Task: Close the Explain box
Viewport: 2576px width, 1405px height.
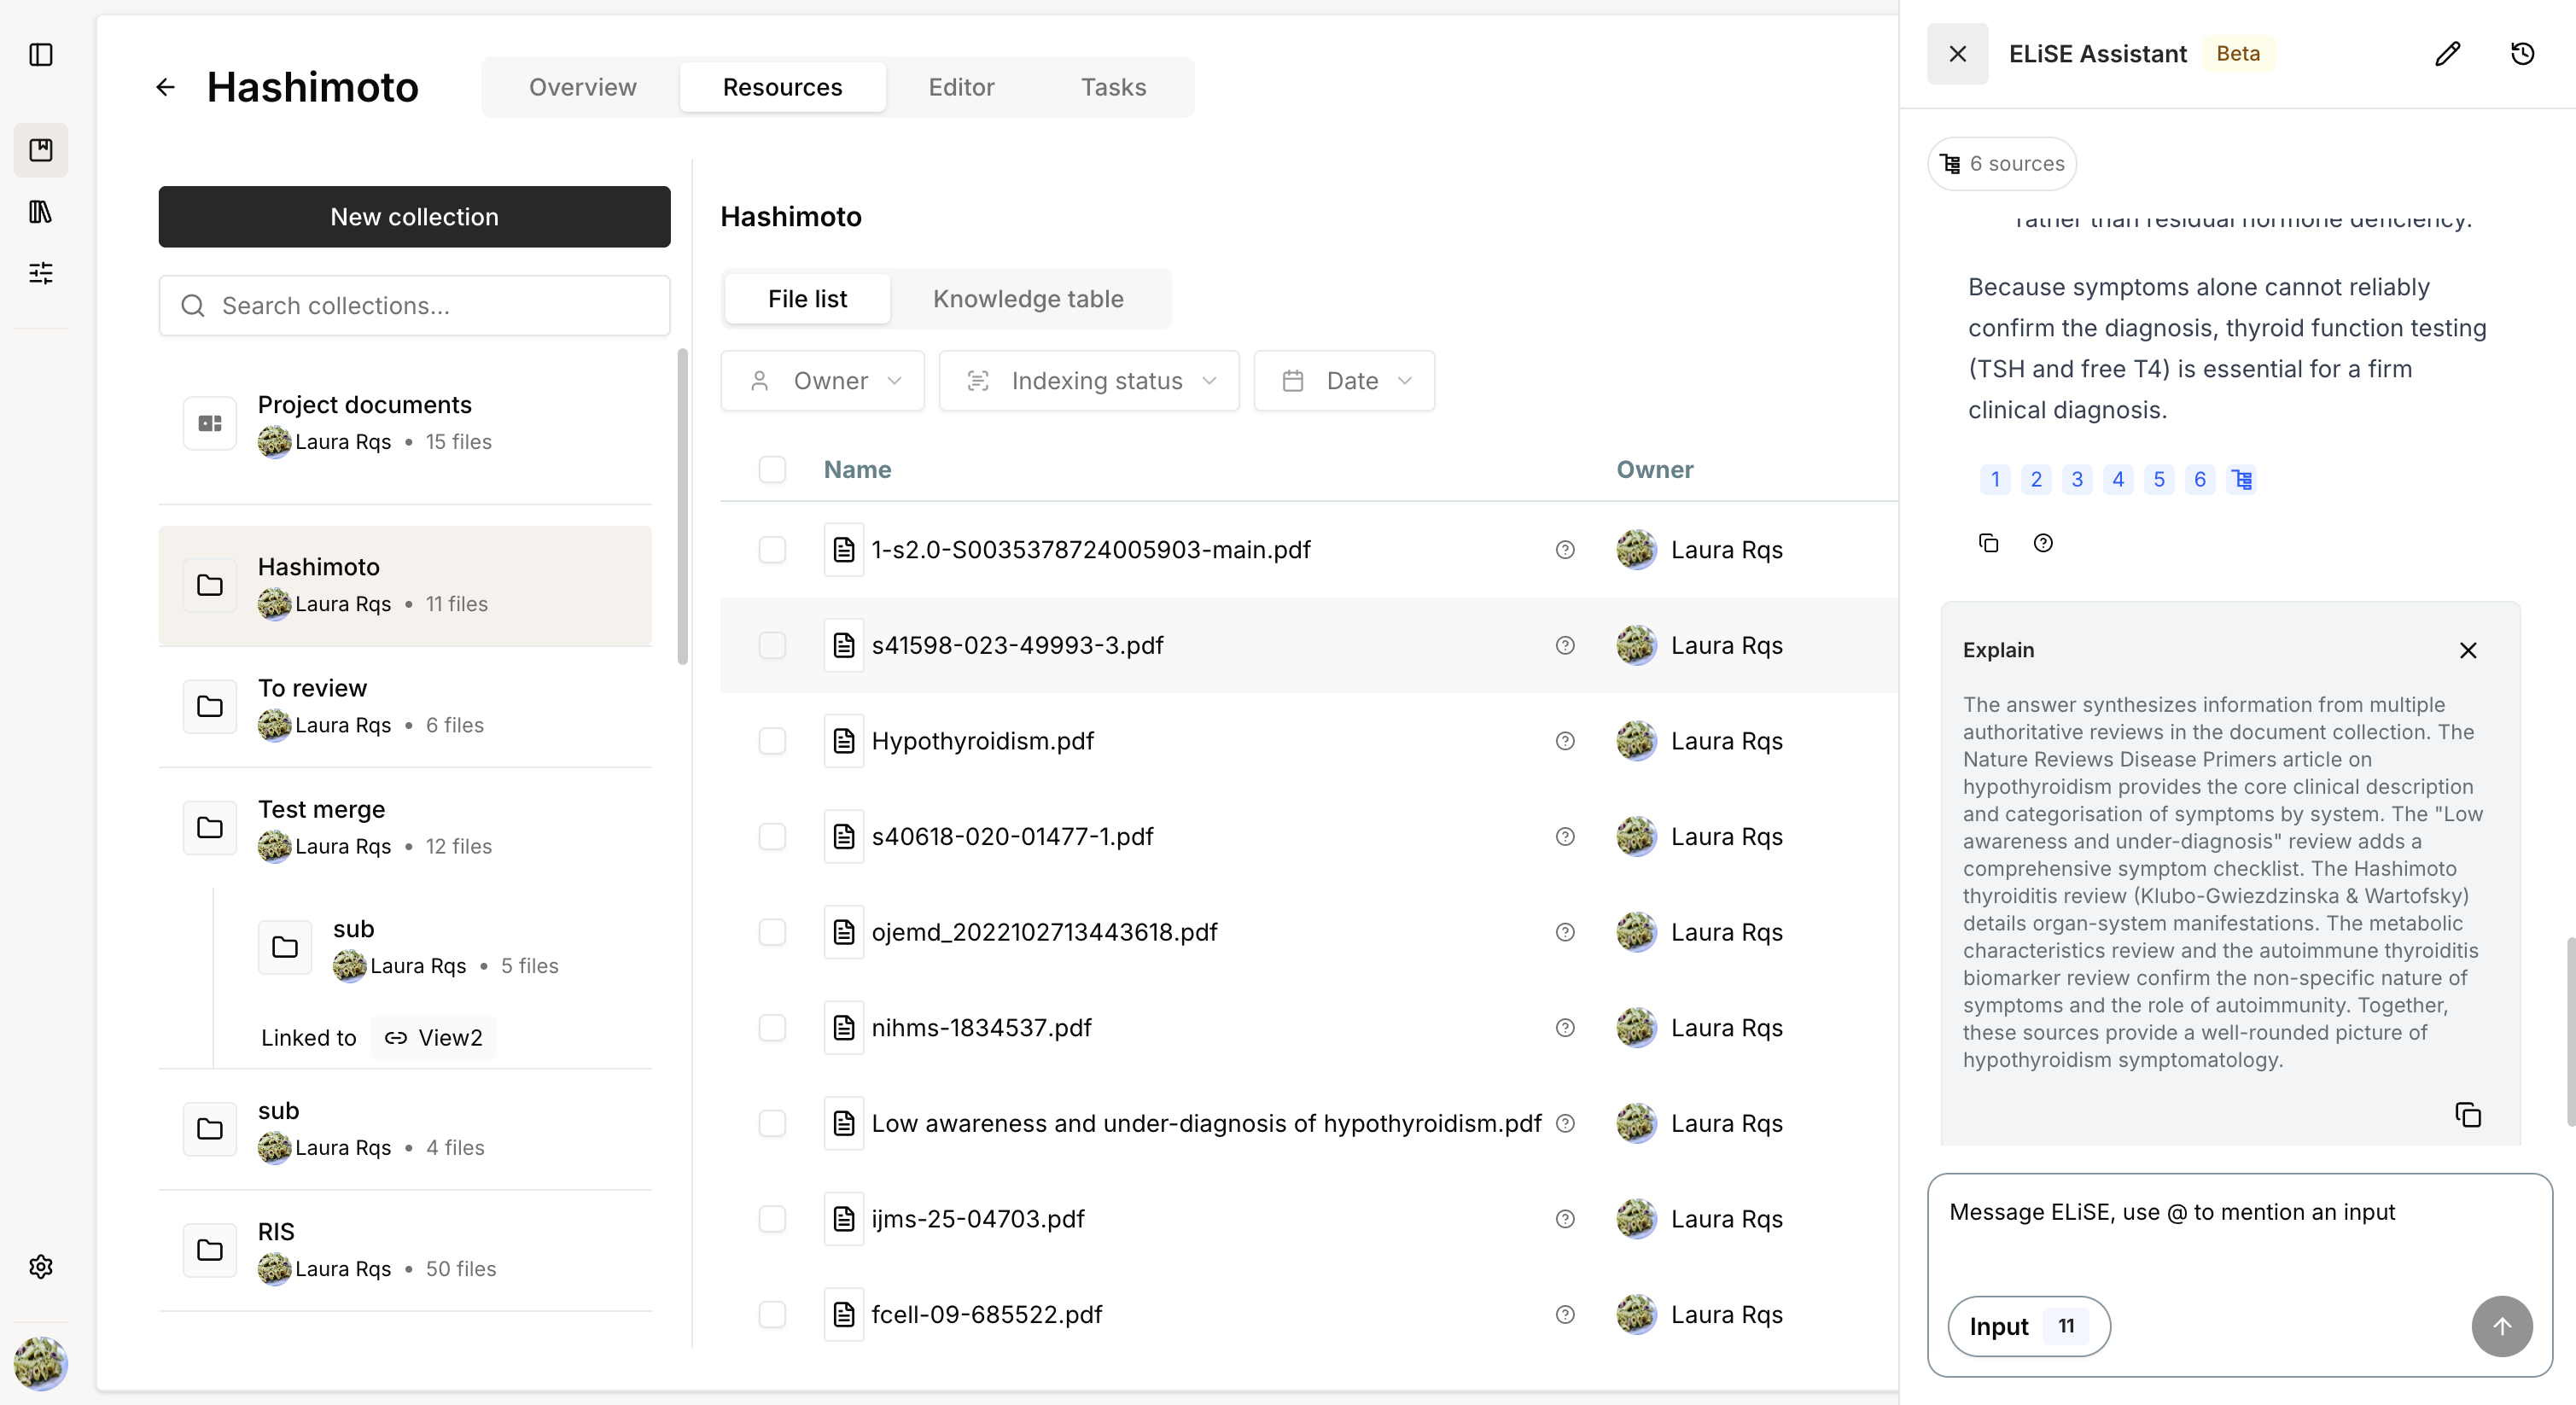Action: (2467, 650)
